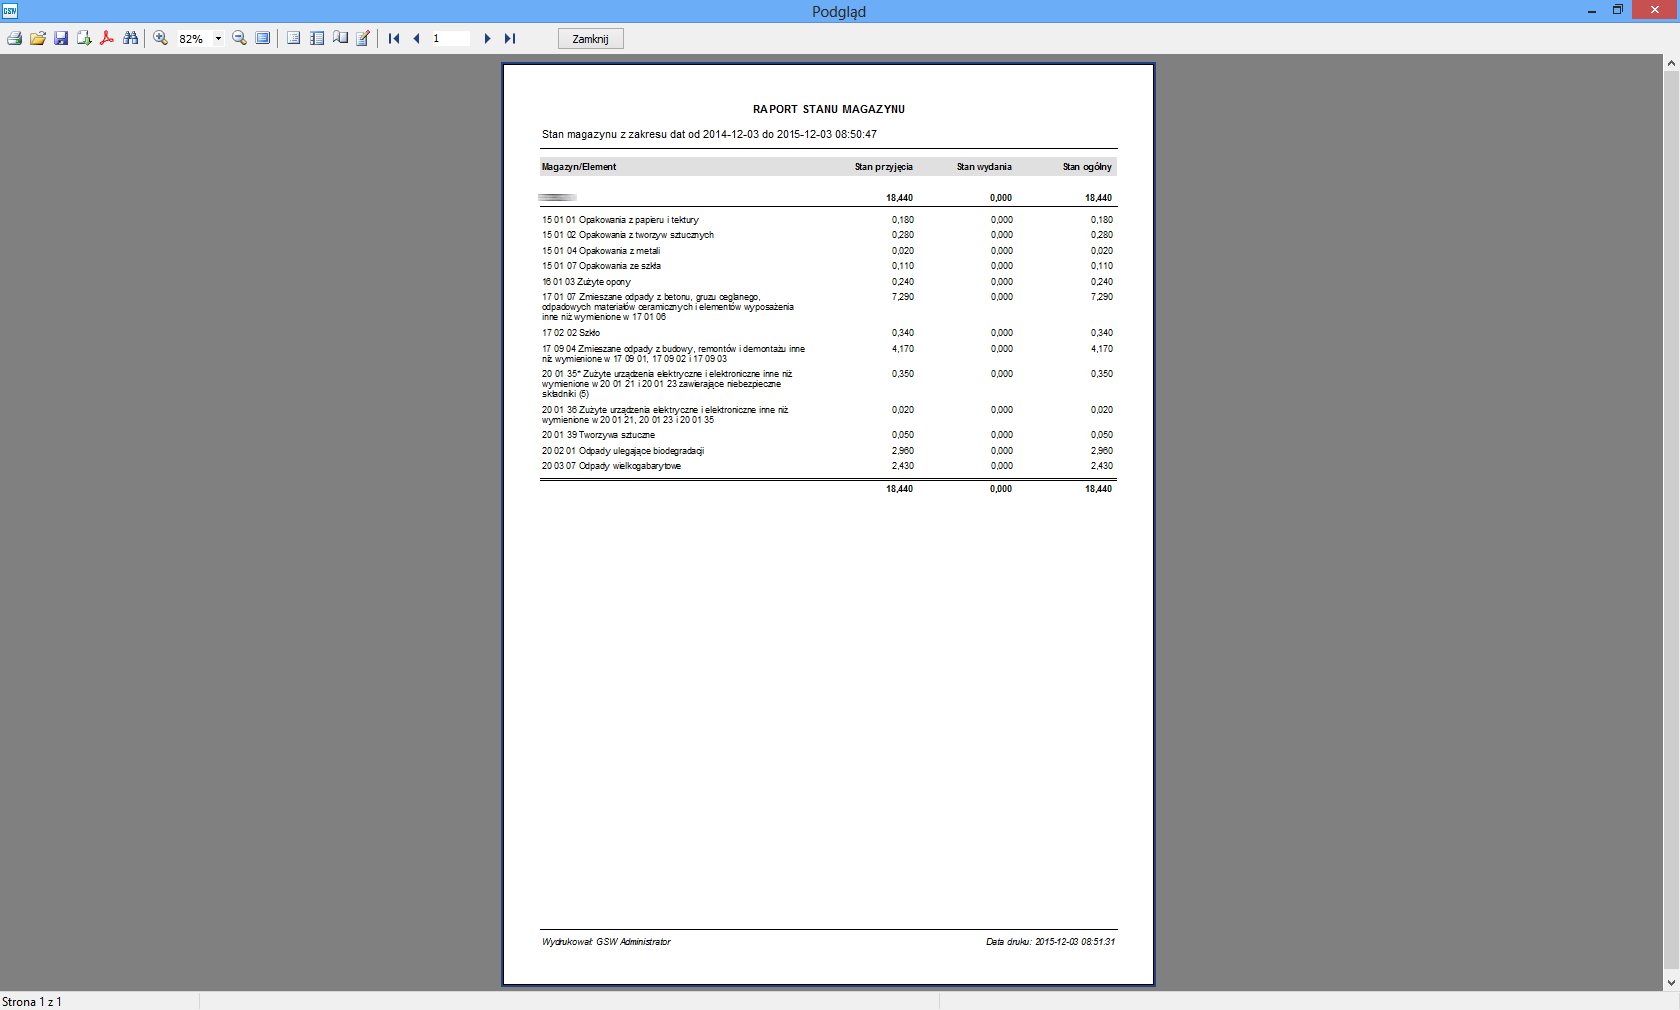Open the Find tool with the binoculars icon

(x=130, y=38)
